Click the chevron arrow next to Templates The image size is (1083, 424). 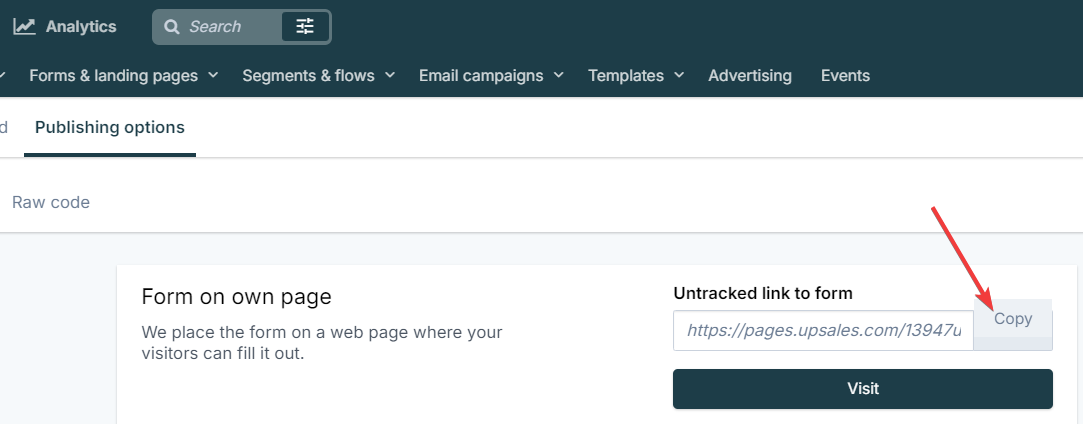pyautogui.click(x=679, y=75)
